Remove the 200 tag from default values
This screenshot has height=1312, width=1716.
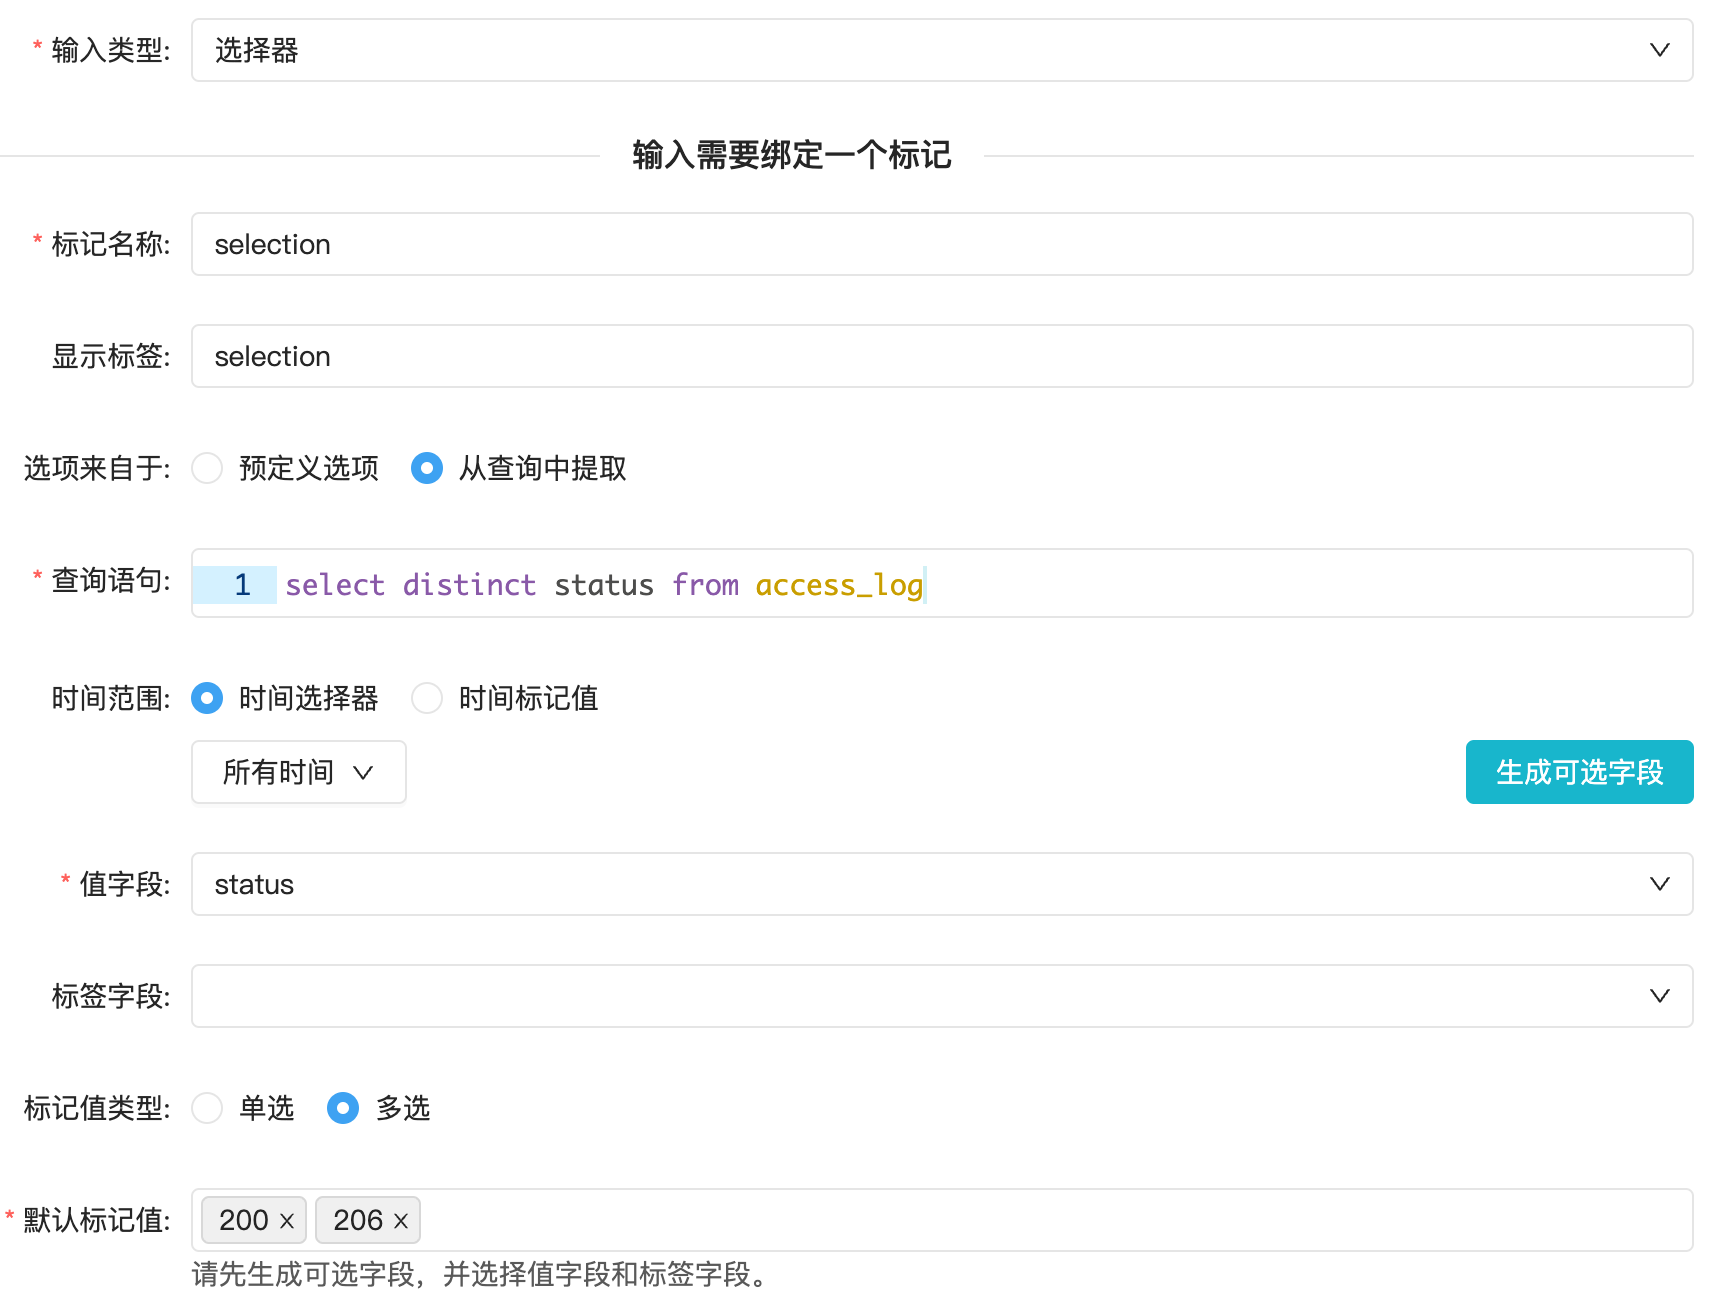[287, 1221]
